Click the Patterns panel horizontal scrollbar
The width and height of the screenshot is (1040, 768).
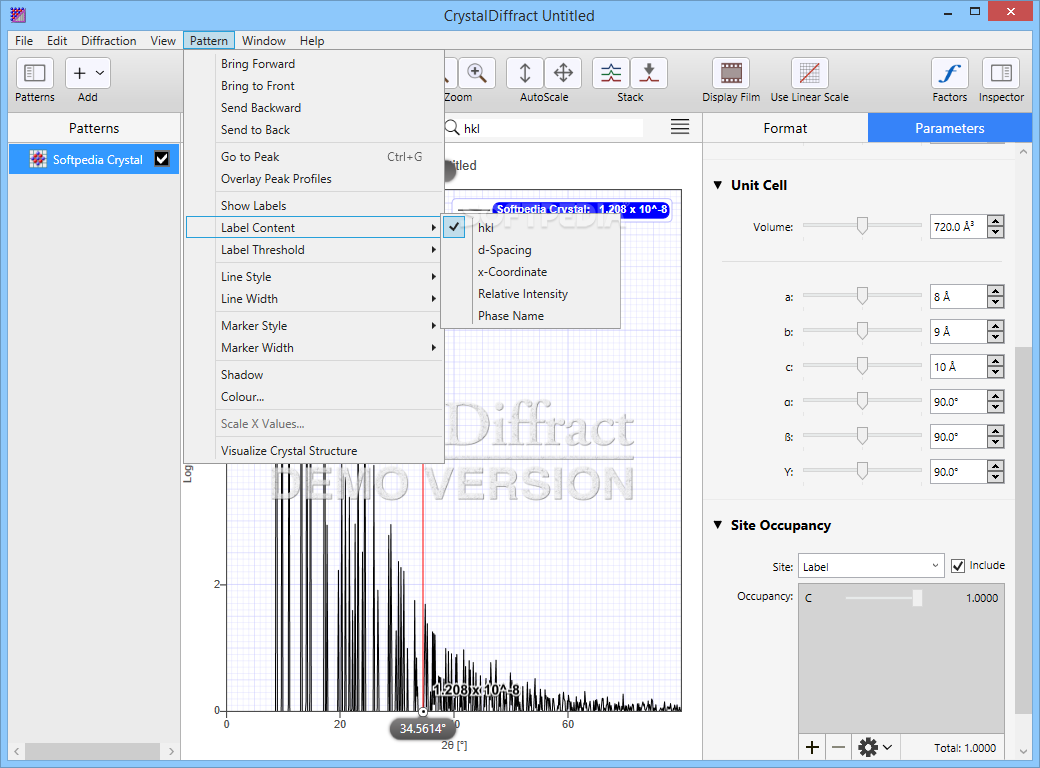point(93,751)
